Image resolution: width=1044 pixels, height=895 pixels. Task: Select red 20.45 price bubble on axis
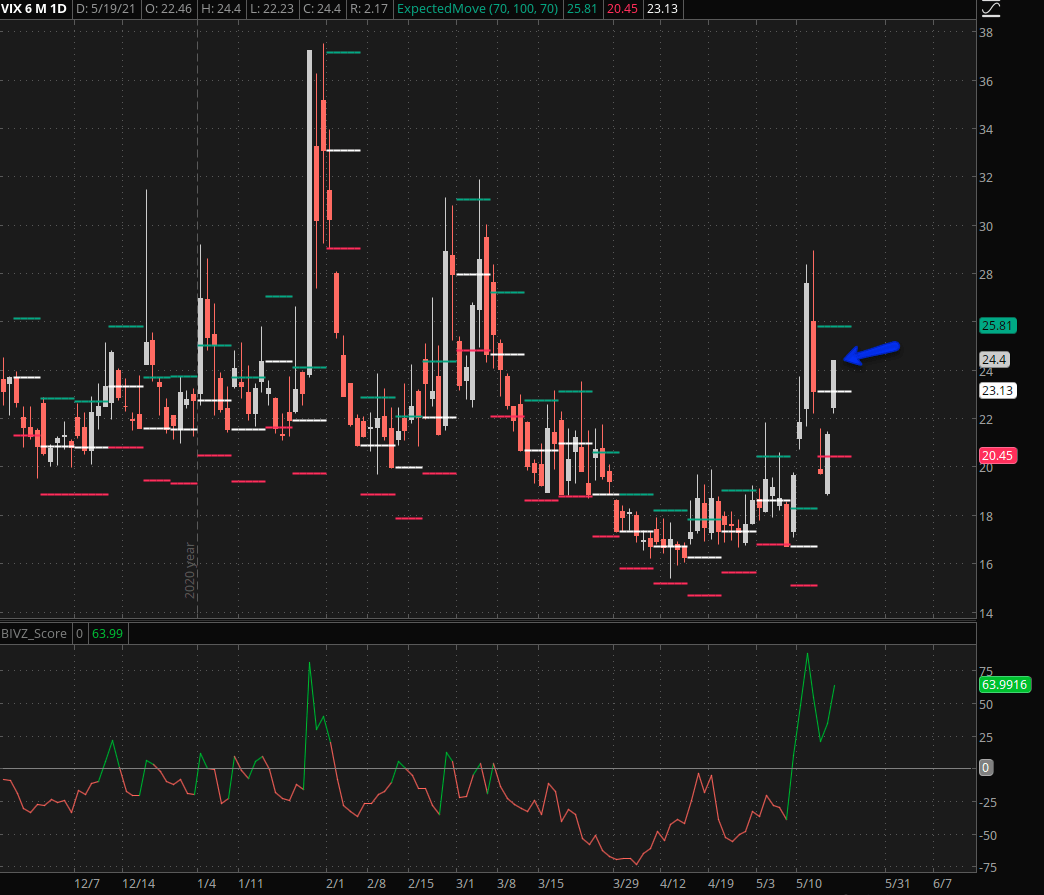pos(996,455)
